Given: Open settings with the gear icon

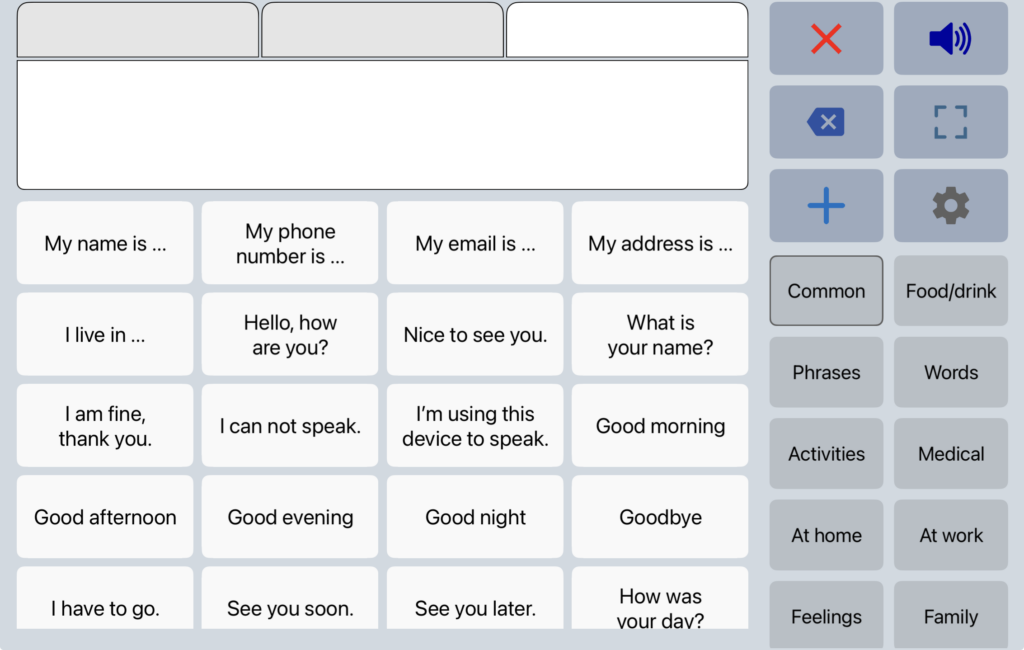Looking at the screenshot, I should point(950,205).
